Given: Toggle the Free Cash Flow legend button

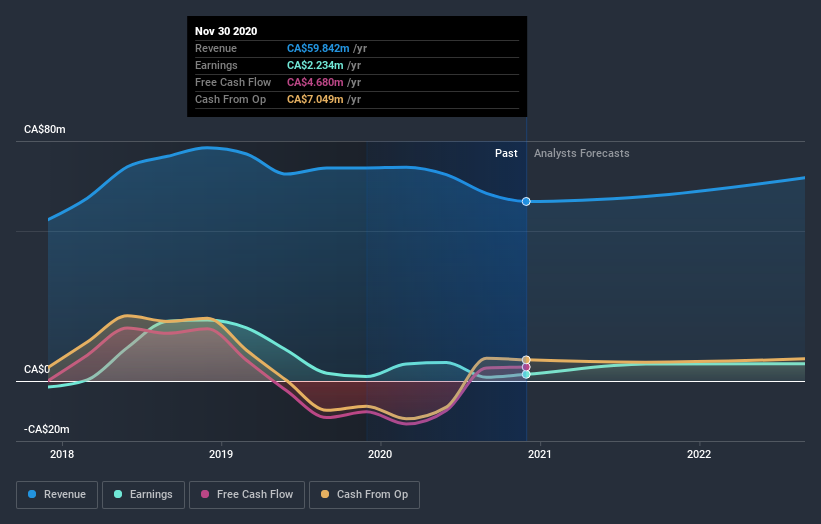Looking at the screenshot, I should [x=247, y=495].
